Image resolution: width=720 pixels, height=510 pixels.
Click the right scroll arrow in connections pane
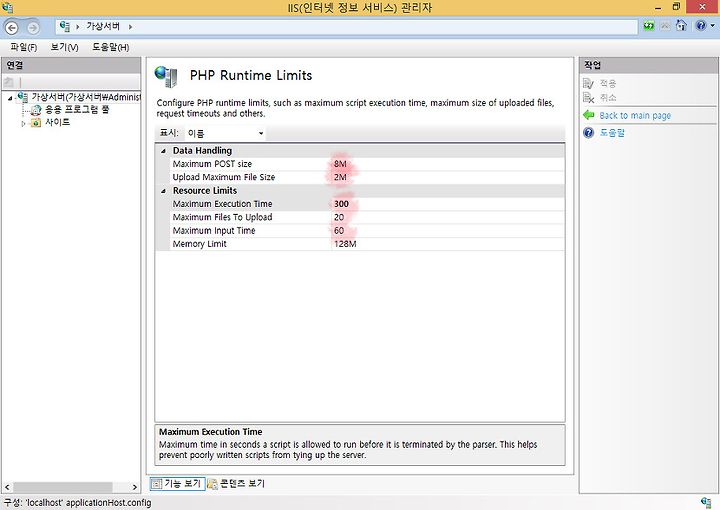pos(135,487)
